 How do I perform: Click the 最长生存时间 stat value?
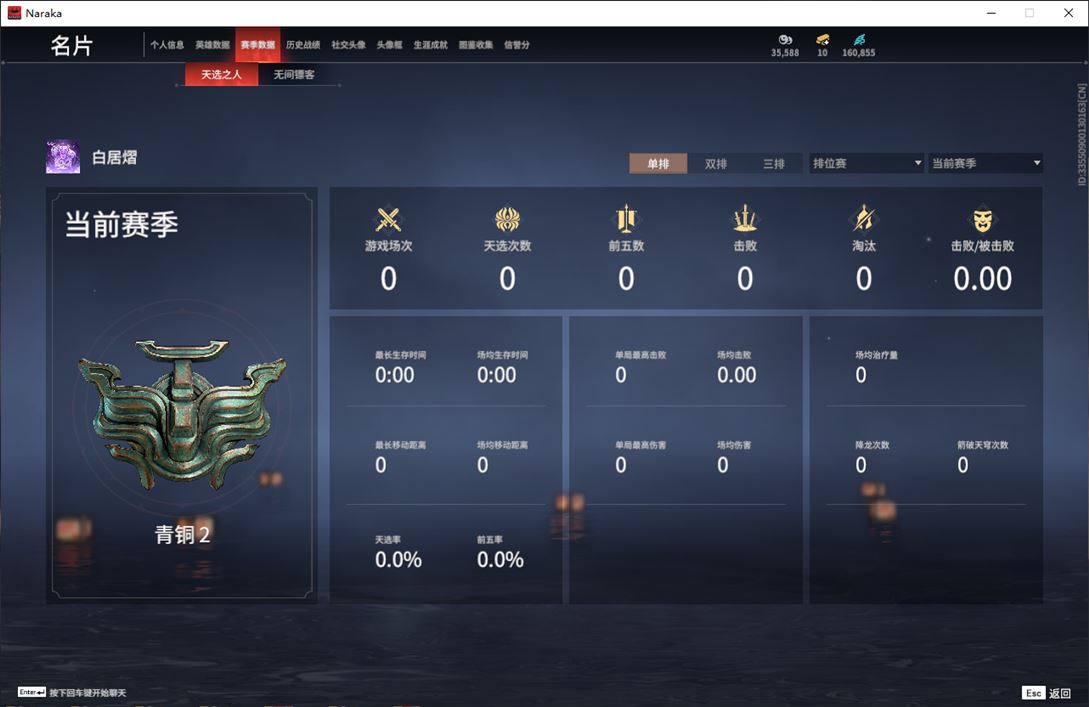[x=394, y=375]
